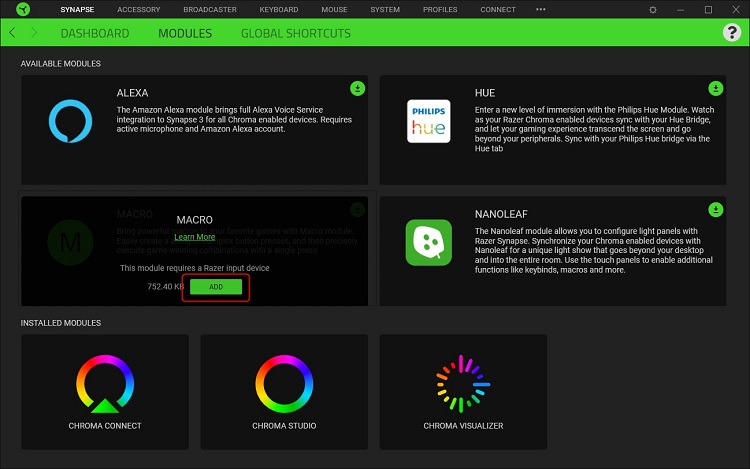The height and width of the screenshot is (469, 750).
Task: Click the Available Modules heading
Action: pyautogui.click(x=60, y=64)
